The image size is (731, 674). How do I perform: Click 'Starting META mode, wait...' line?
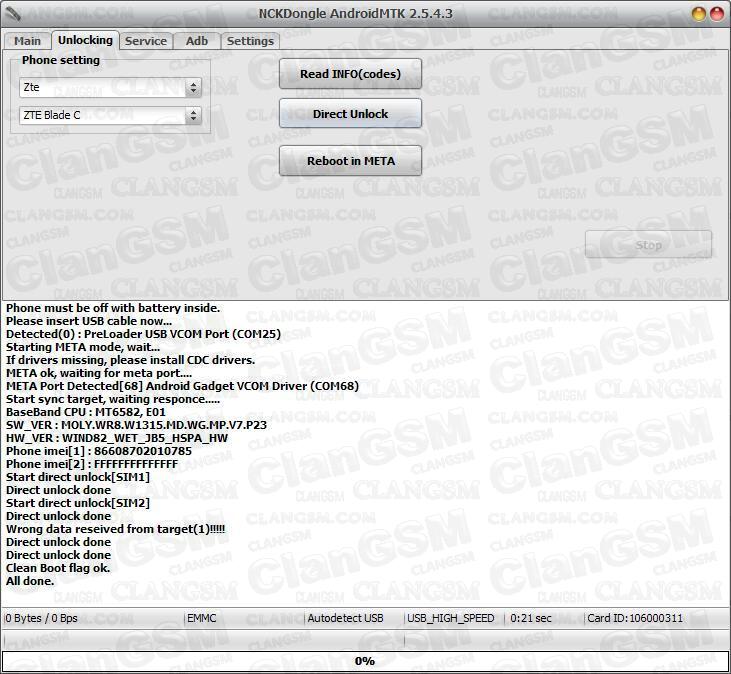point(83,347)
